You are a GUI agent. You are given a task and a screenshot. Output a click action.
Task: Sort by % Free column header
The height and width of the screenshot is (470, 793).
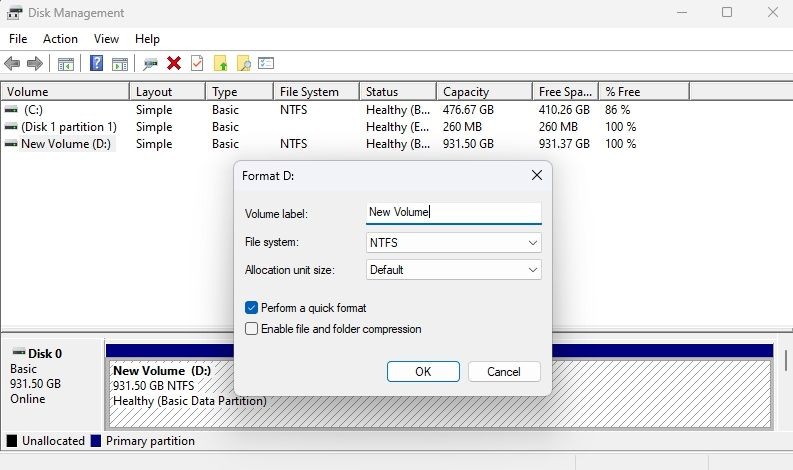(x=644, y=92)
